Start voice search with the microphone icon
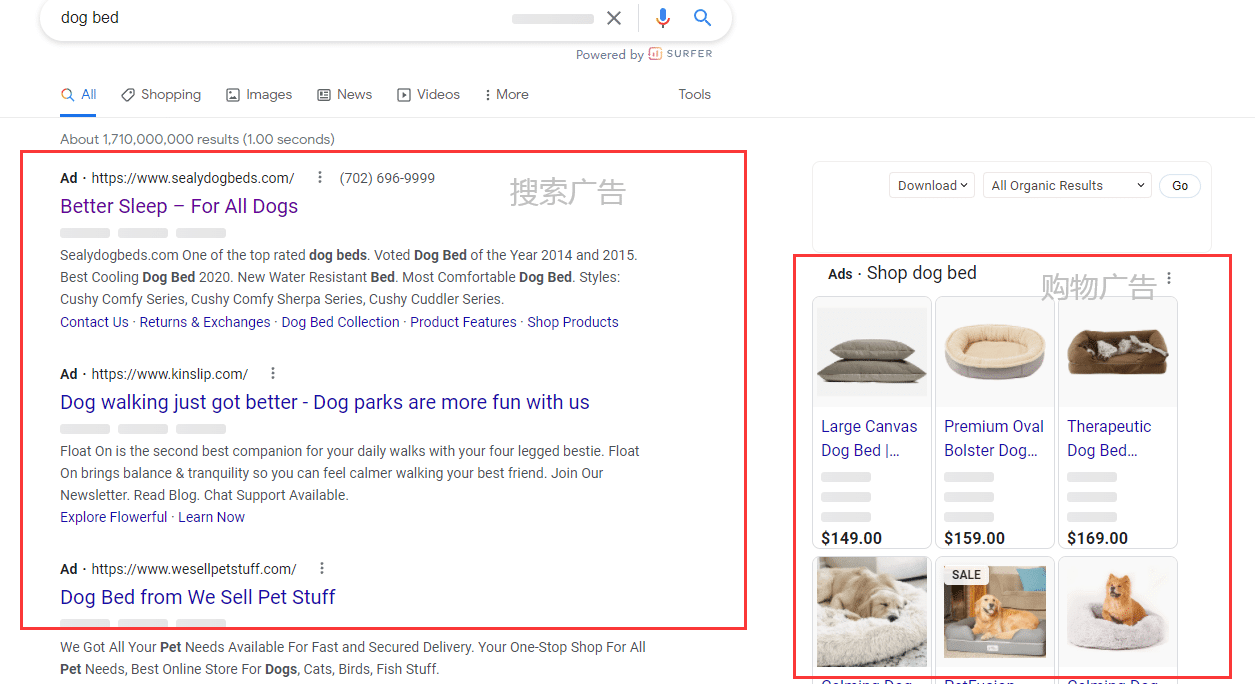1255x684 pixels. (x=662, y=18)
